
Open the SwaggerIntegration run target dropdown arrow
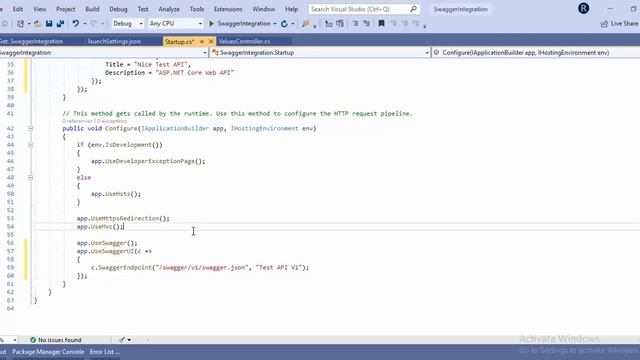point(275,24)
